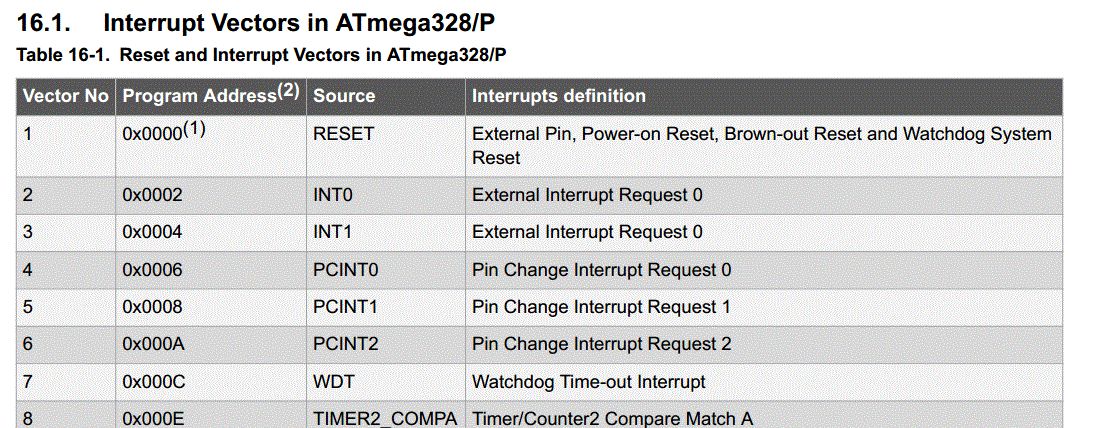The width and height of the screenshot is (1093, 428).
Task: Select the Vector No column header
Action: click(x=65, y=96)
